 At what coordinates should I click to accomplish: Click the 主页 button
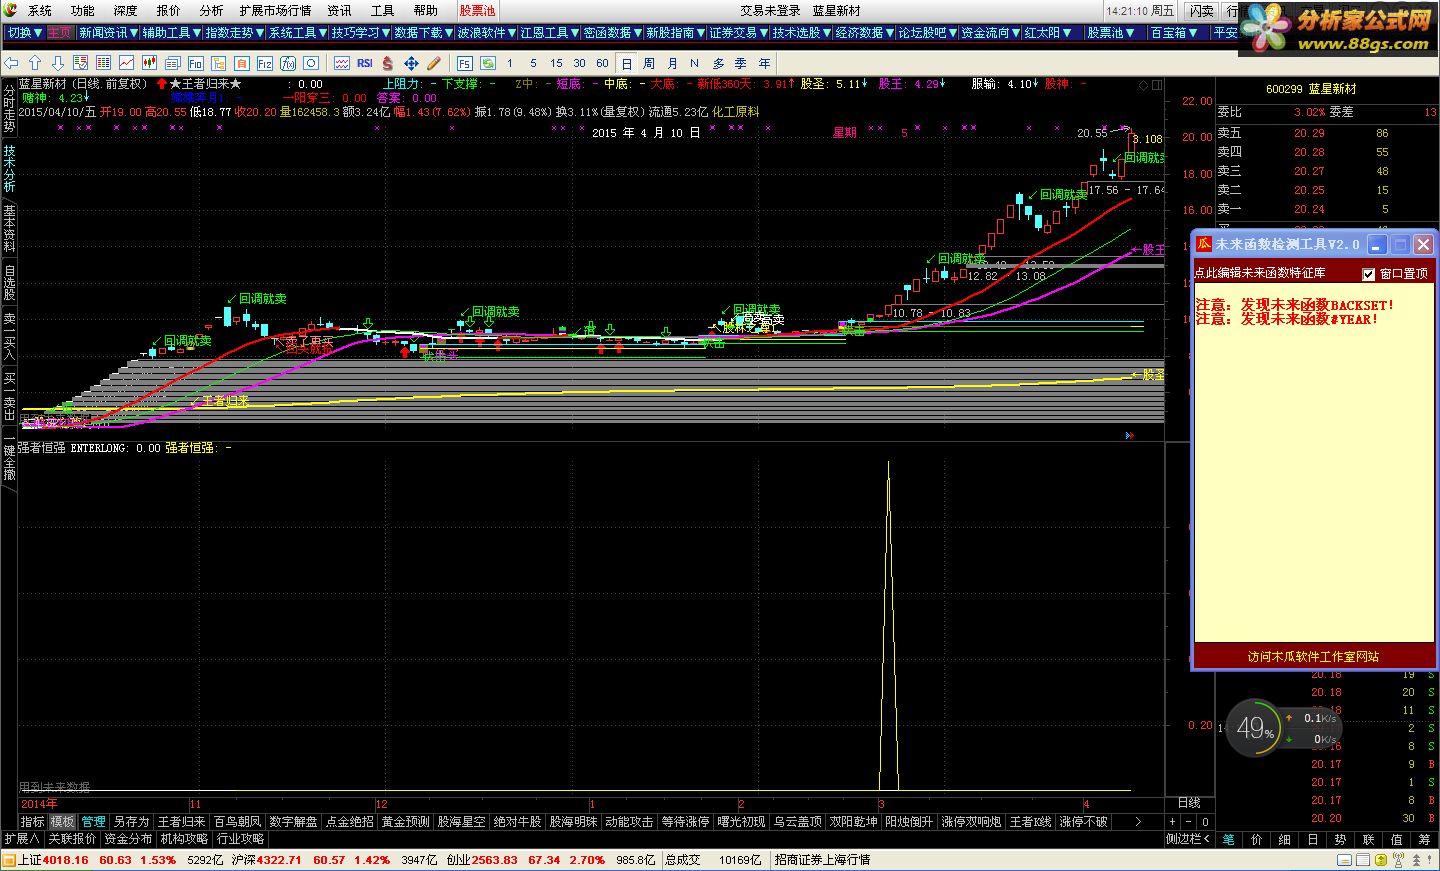59,33
